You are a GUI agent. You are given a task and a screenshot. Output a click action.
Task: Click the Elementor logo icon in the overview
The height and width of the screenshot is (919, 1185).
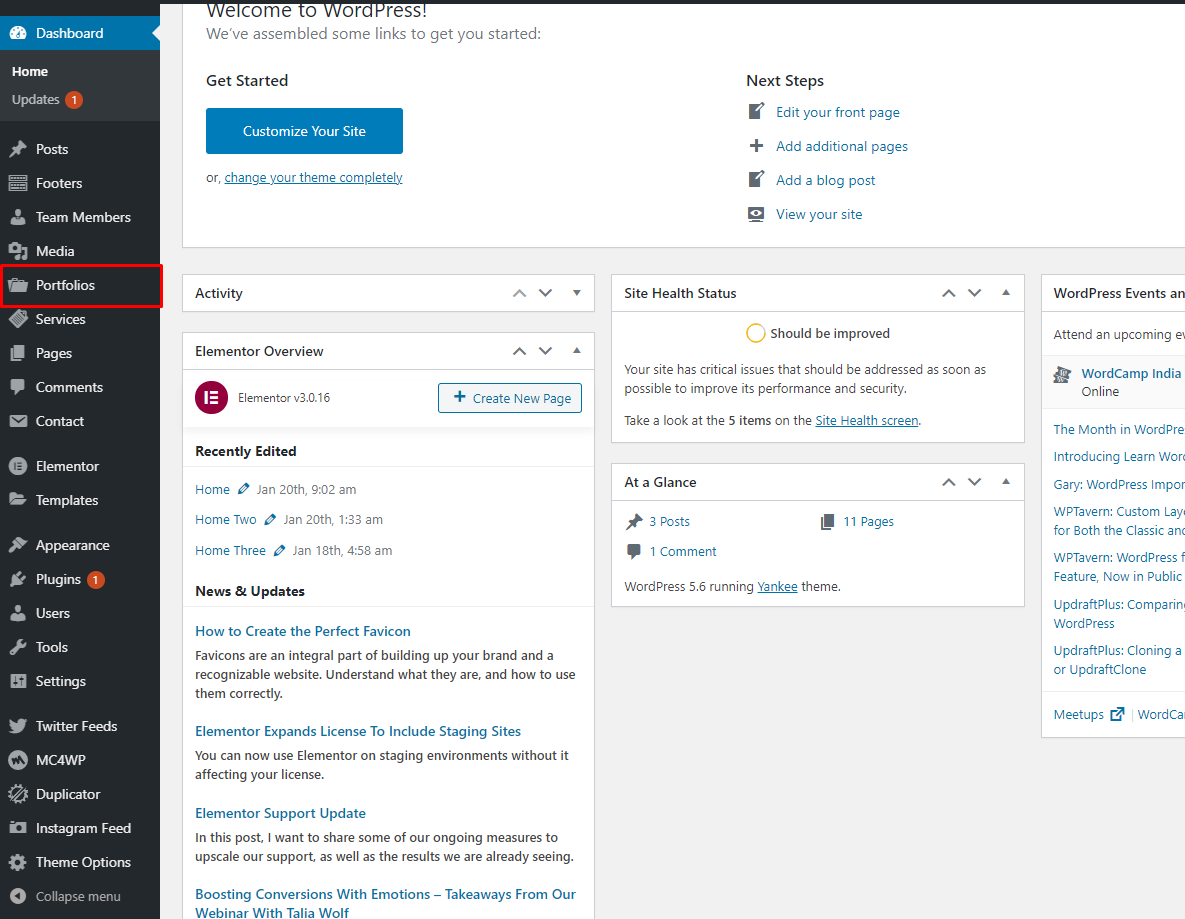[211, 397]
